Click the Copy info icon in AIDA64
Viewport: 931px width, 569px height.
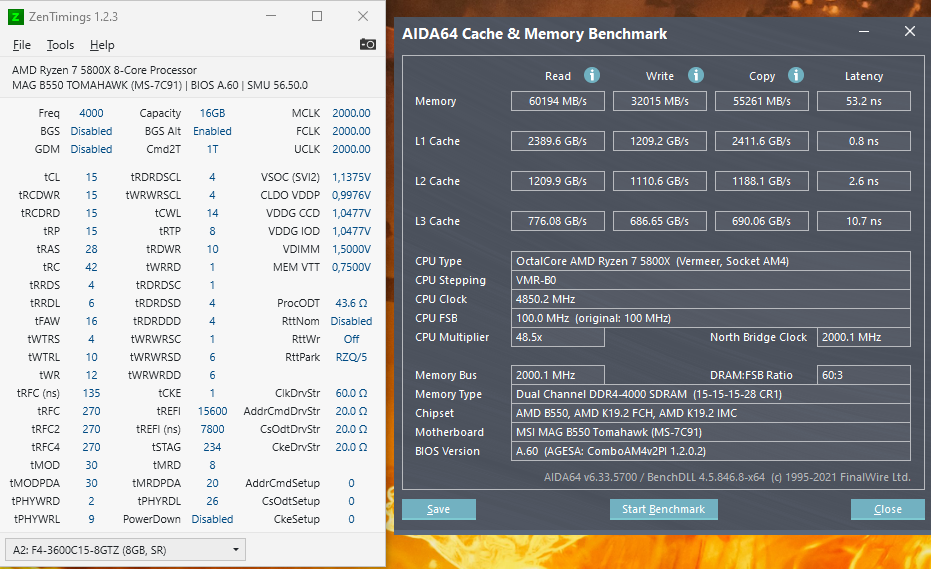796,75
